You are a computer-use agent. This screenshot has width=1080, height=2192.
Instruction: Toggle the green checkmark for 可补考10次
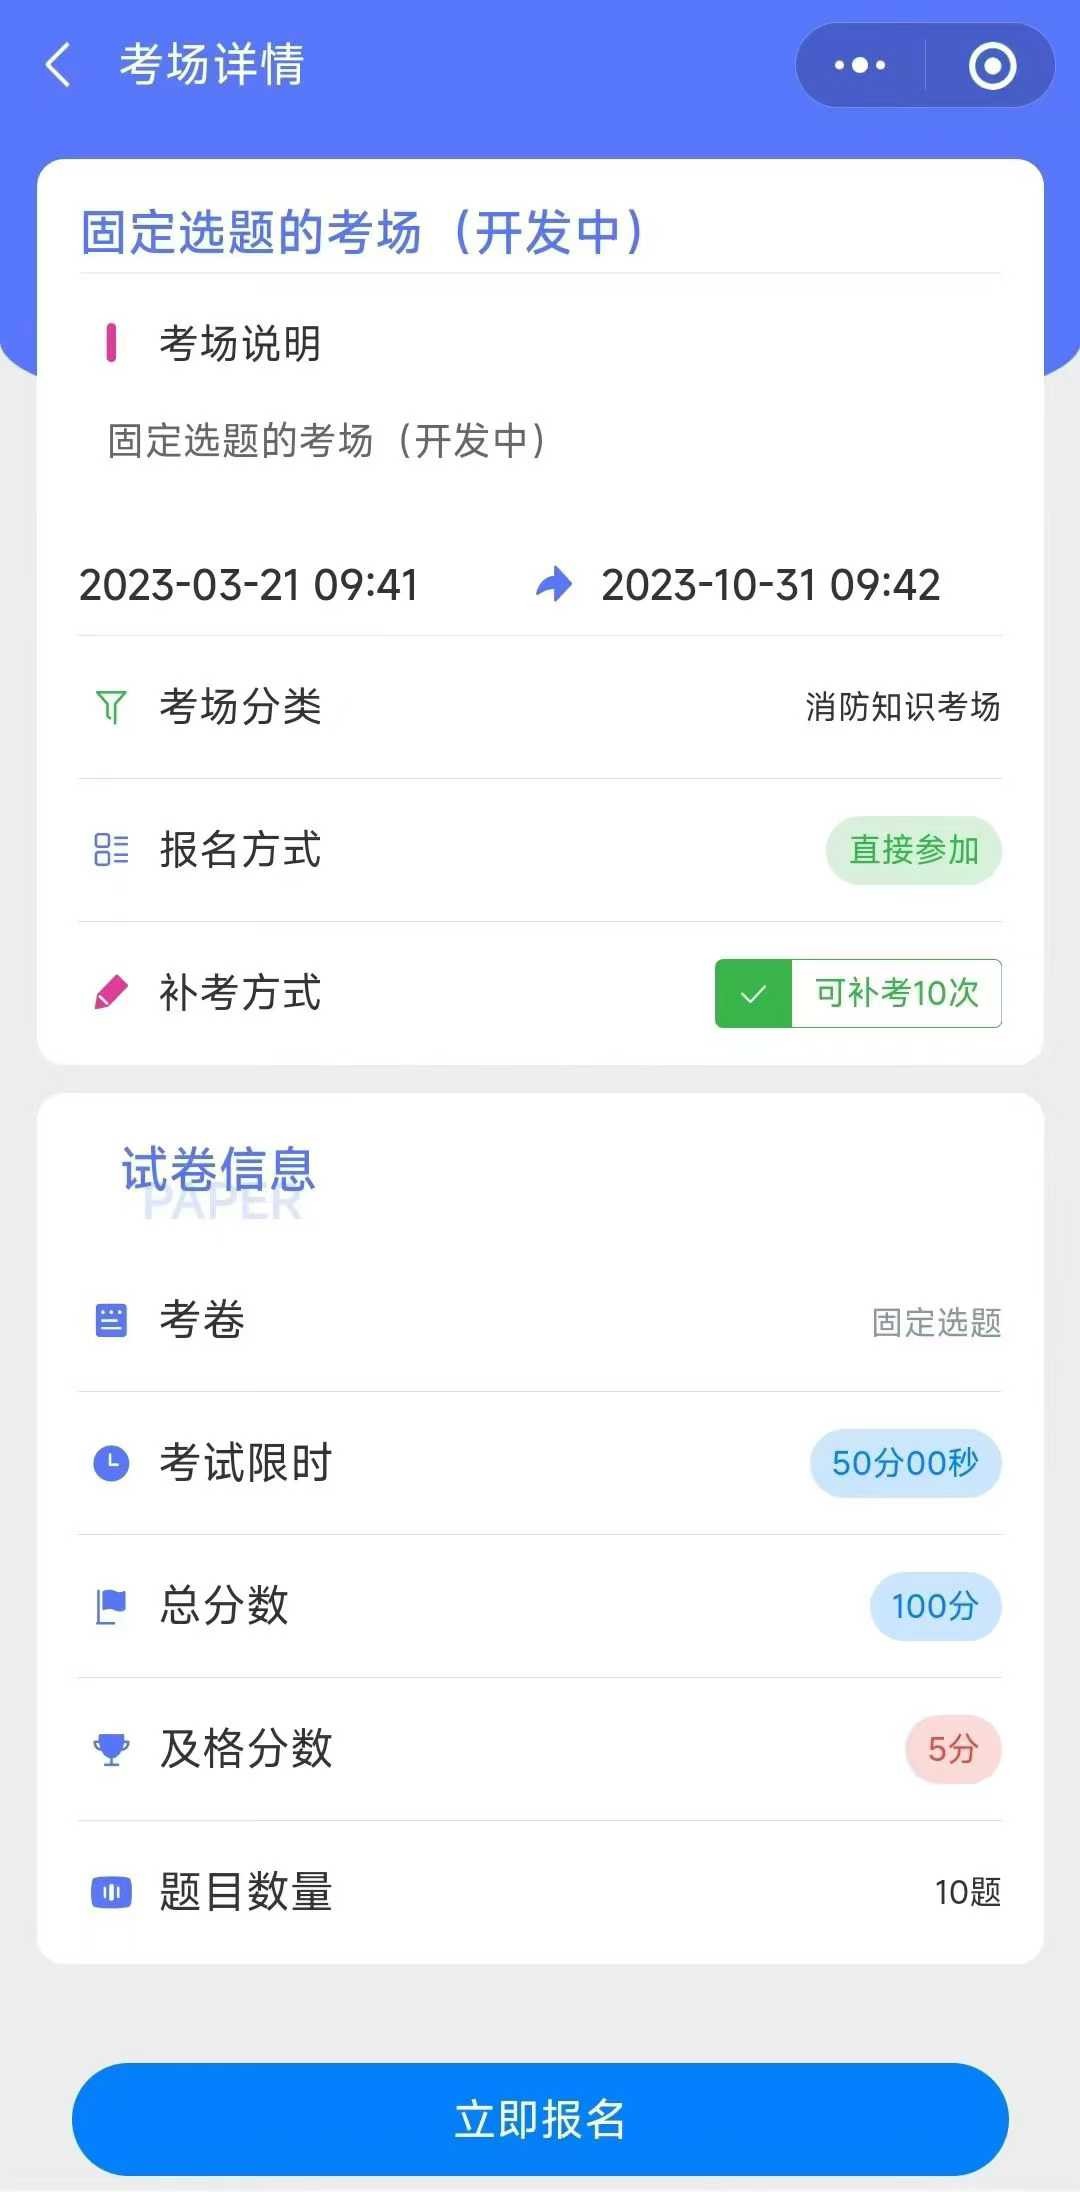click(753, 994)
